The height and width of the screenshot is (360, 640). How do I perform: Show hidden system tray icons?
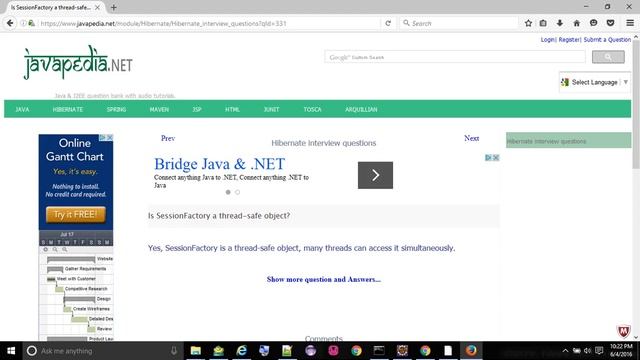565,351
